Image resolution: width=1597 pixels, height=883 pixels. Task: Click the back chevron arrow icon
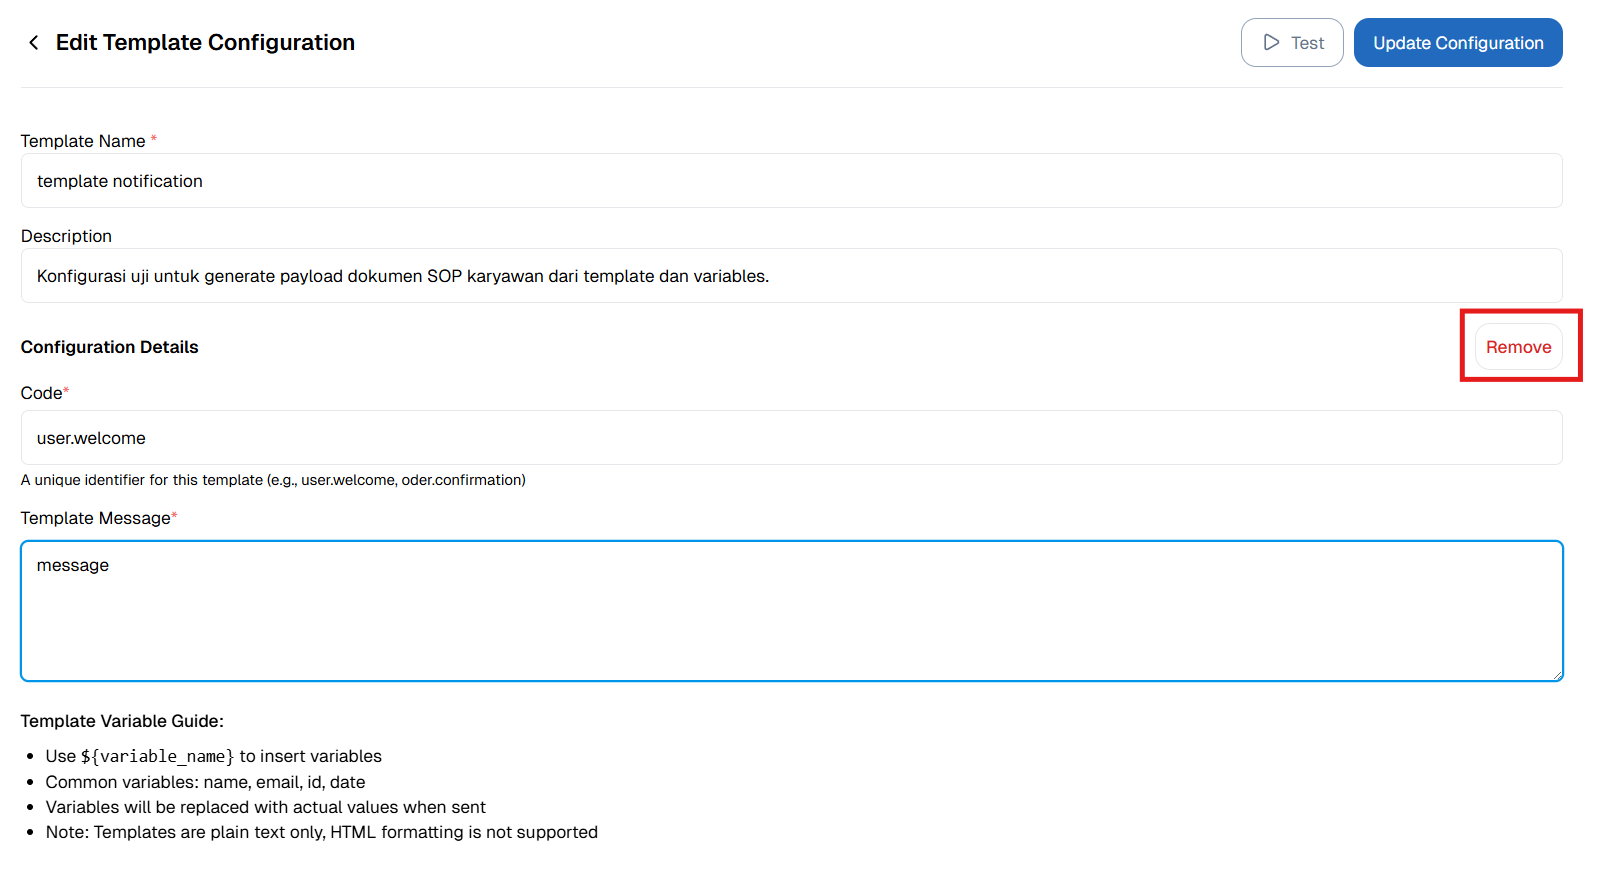point(33,42)
